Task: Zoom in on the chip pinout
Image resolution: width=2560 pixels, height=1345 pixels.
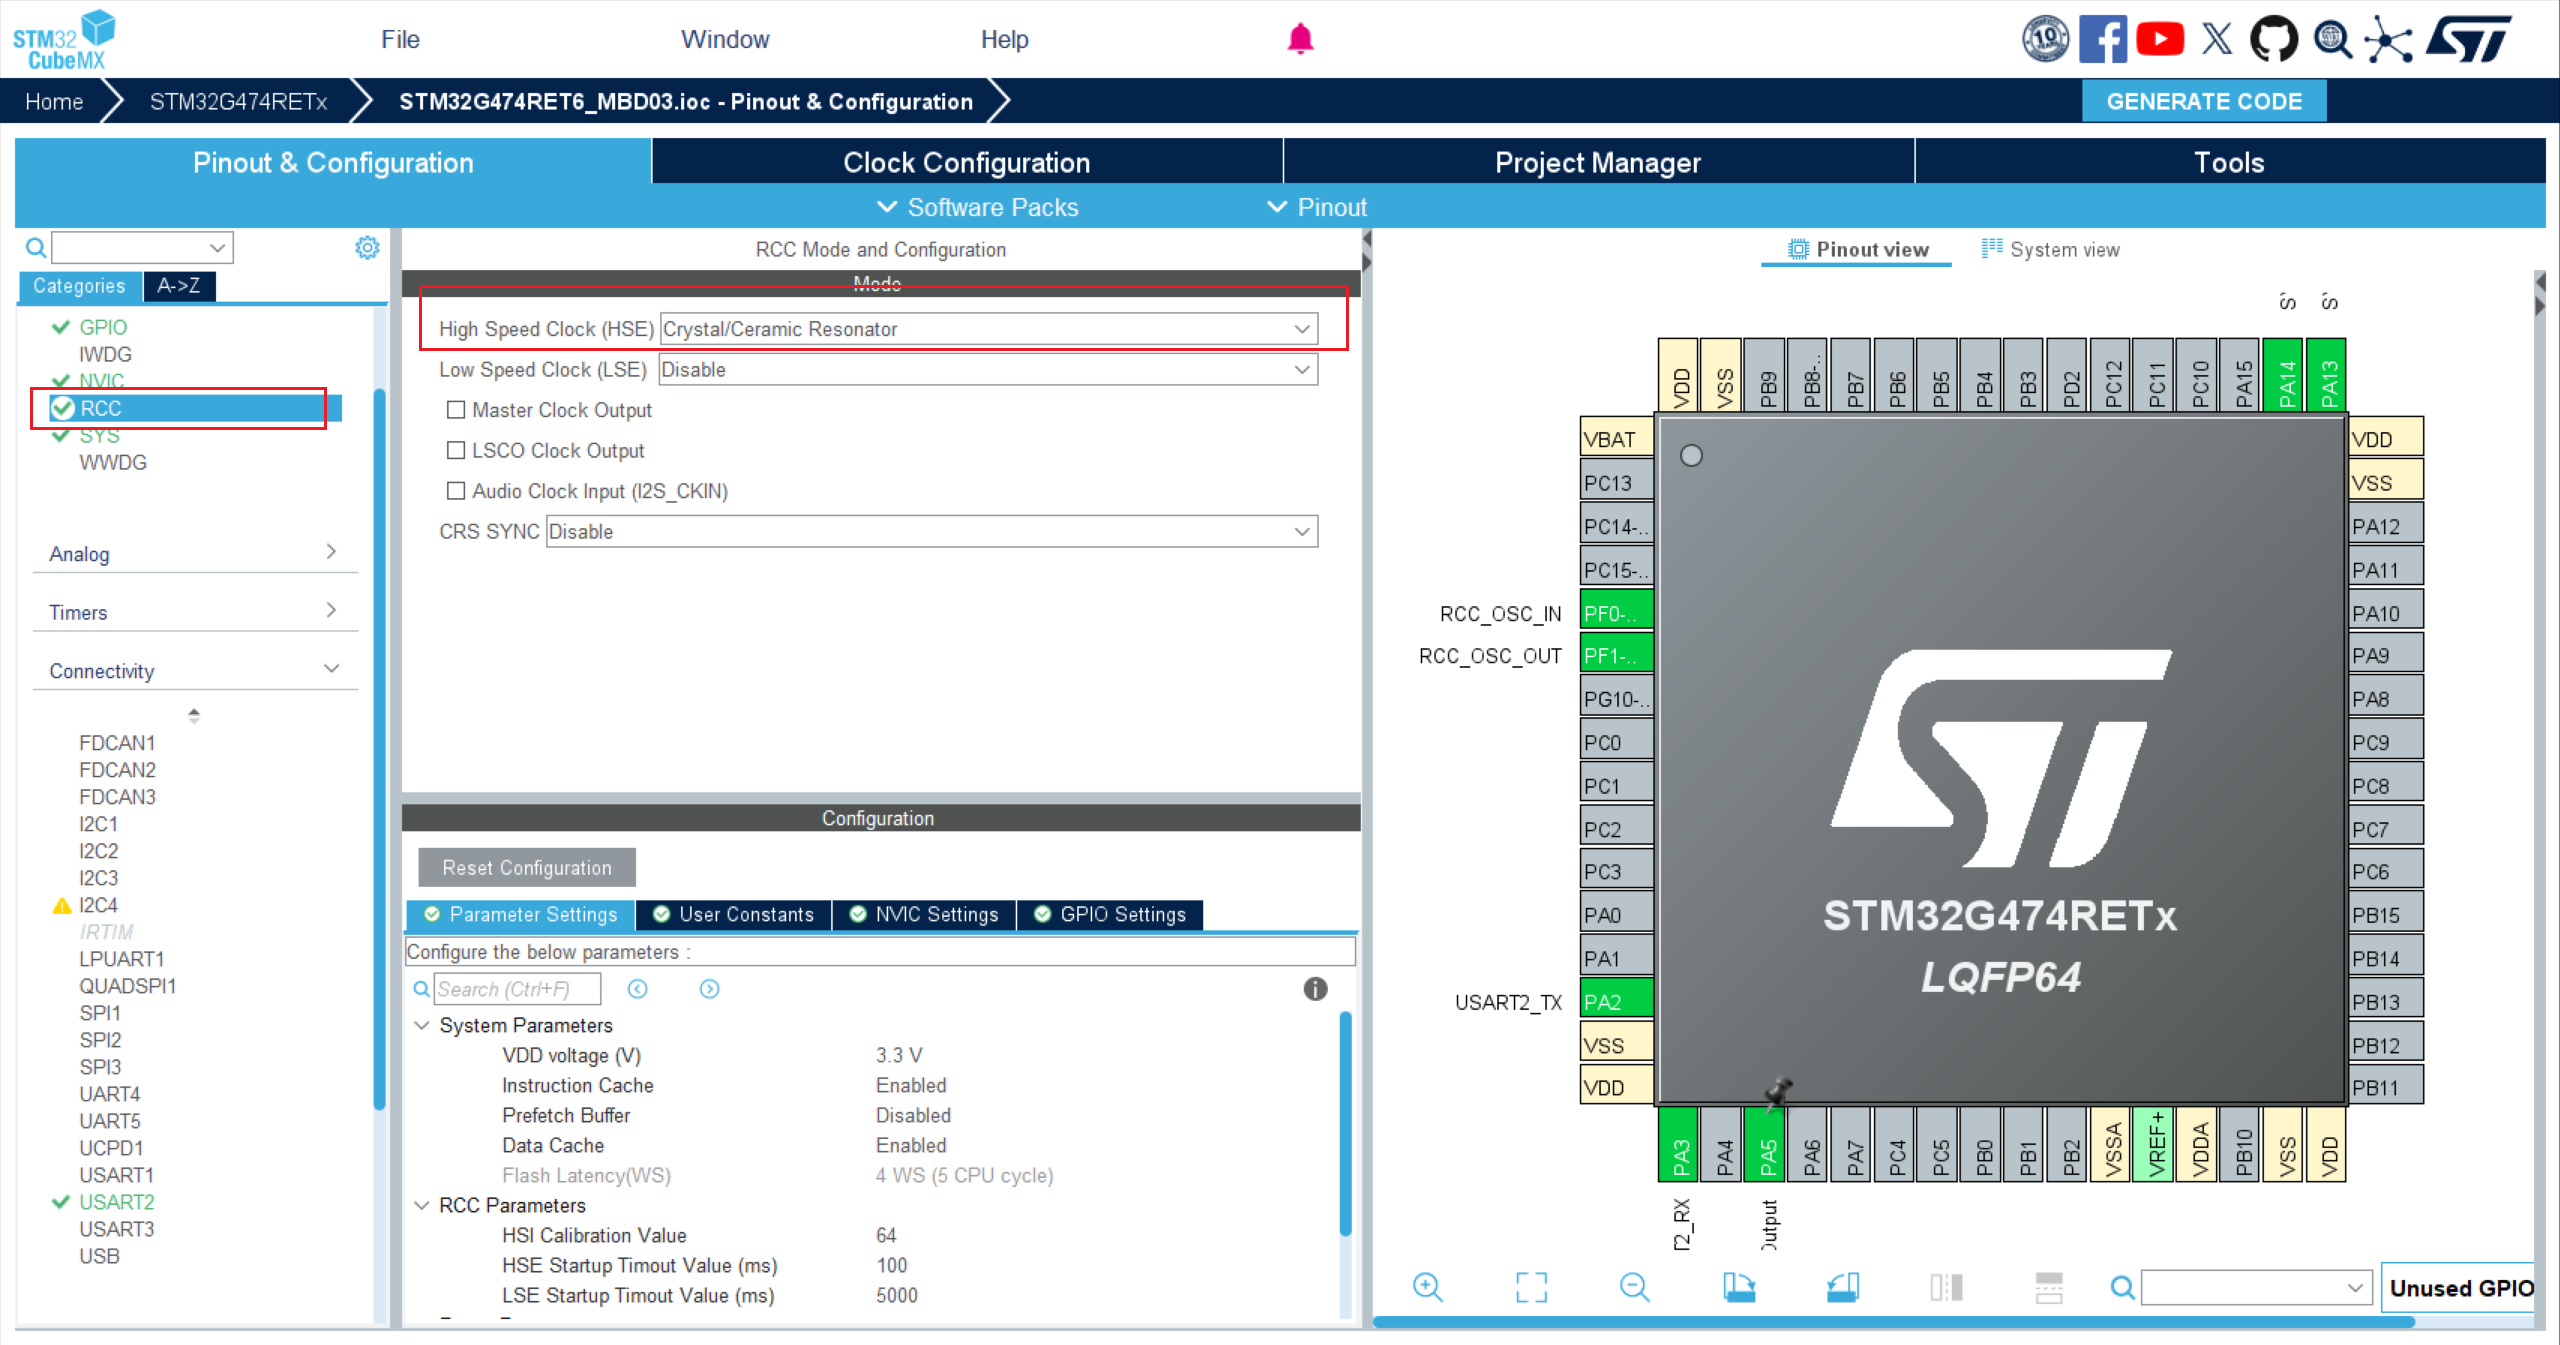Action: coord(1427,1287)
